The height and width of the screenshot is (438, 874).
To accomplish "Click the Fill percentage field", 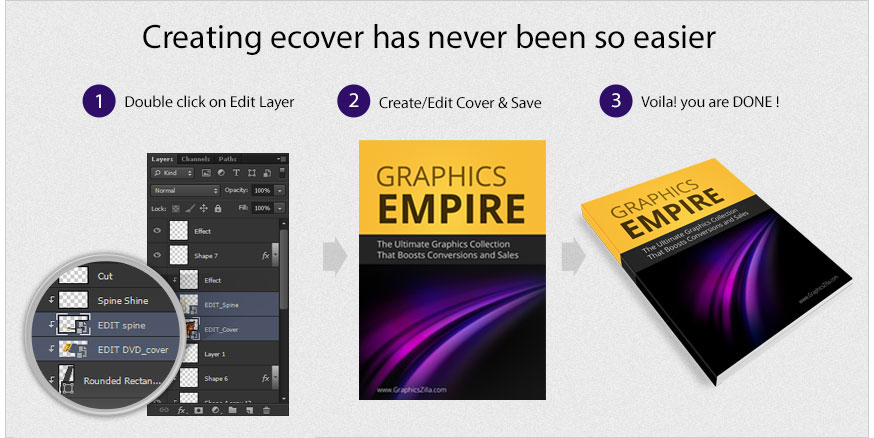I will [x=260, y=208].
